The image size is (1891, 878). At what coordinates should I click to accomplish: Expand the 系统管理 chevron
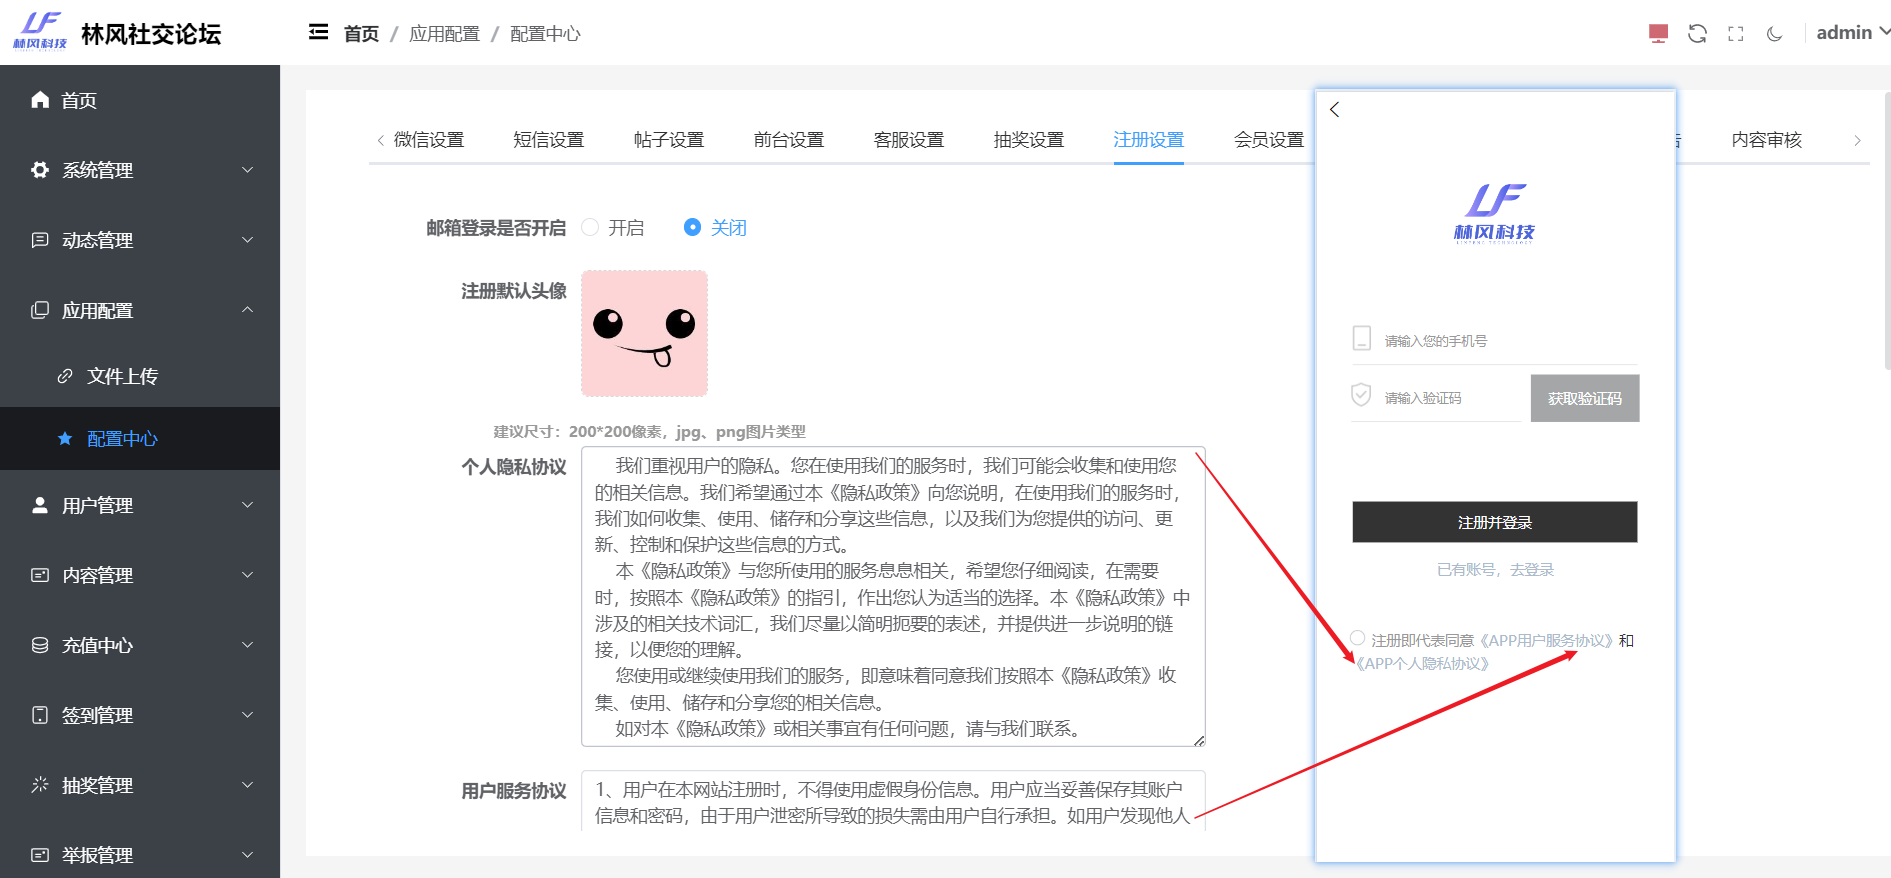(x=247, y=170)
